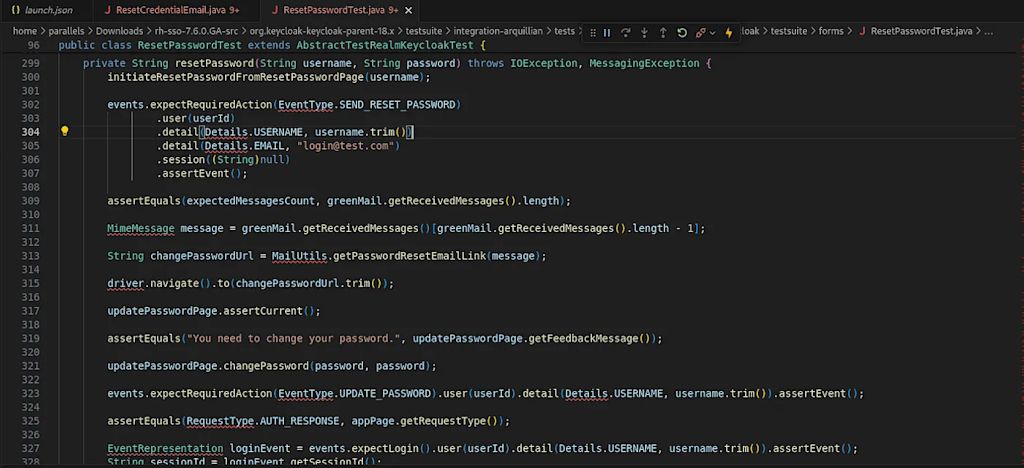Click 'MessagingException' on line 299

[644, 63]
